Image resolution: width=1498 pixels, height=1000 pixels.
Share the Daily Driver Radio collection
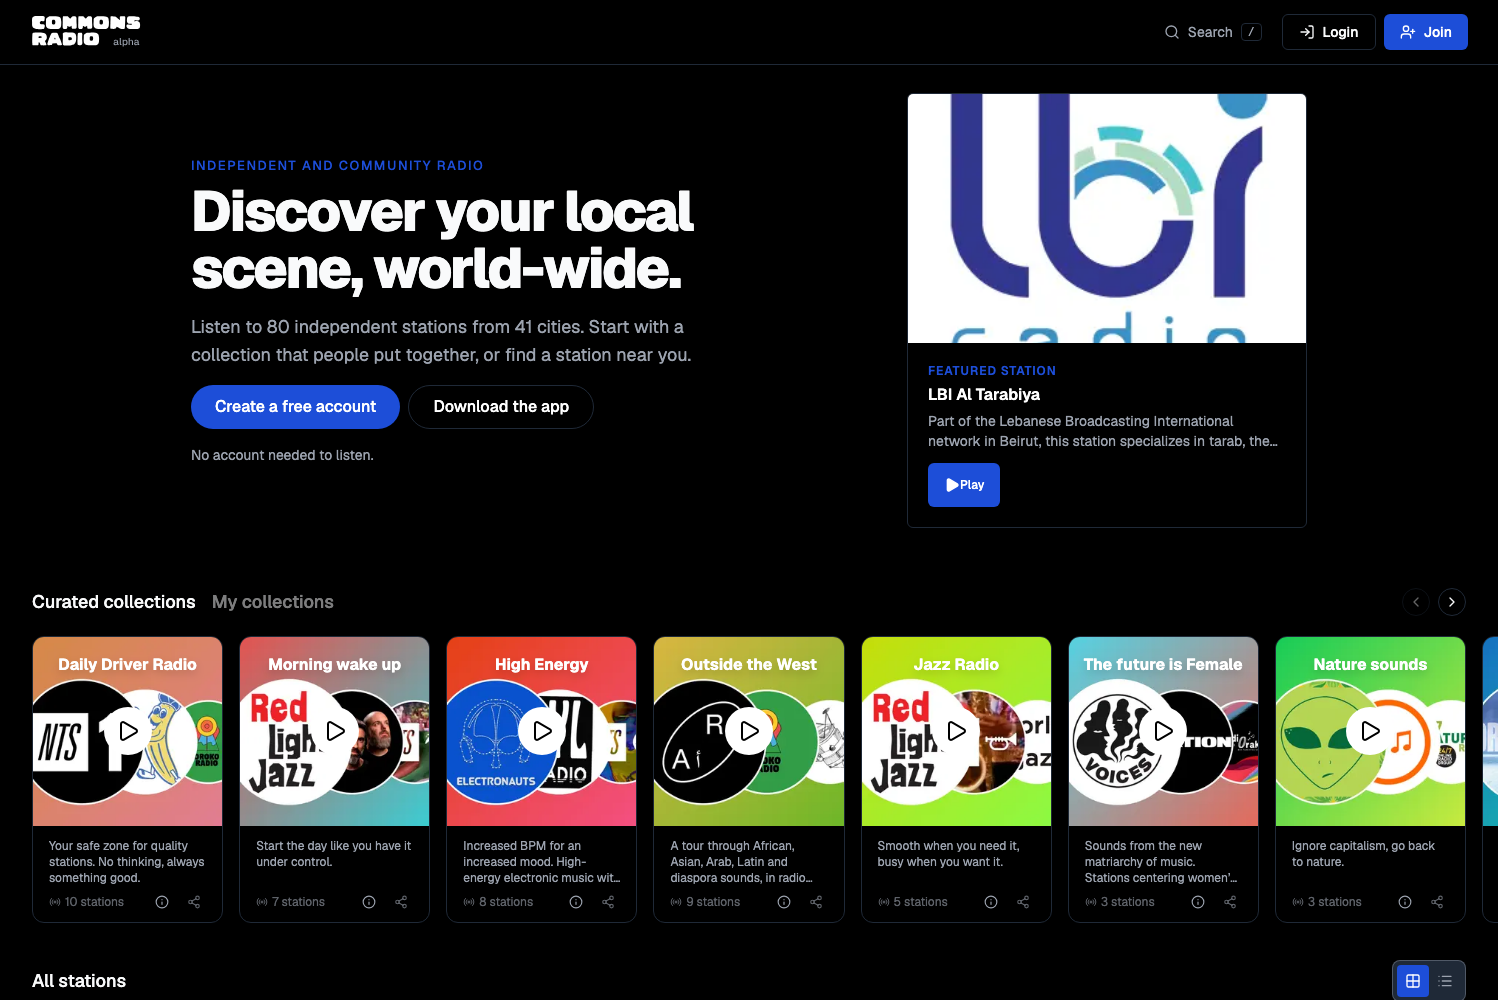click(x=194, y=902)
